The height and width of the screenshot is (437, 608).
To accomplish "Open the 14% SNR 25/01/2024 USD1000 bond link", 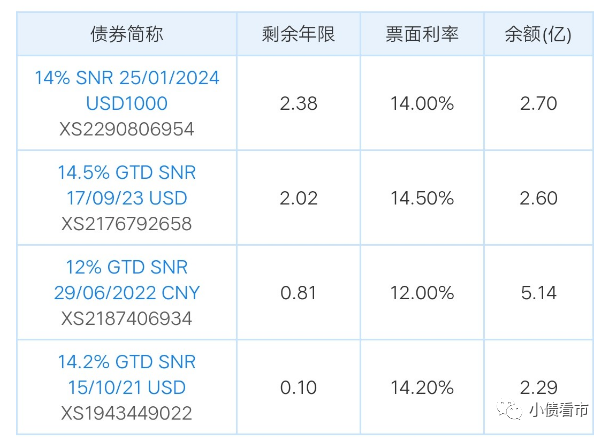I will (127, 90).
